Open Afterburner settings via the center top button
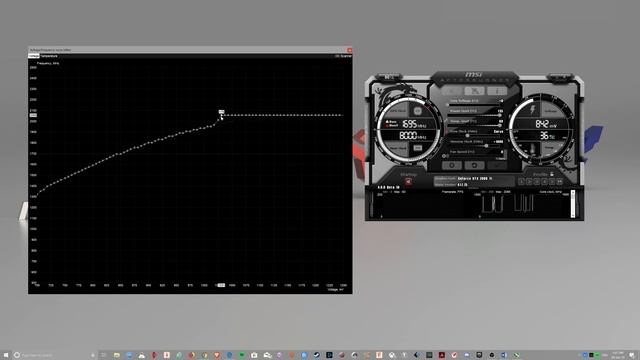The height and width of the screenshot is (360, 640). [x=475, y=91]
